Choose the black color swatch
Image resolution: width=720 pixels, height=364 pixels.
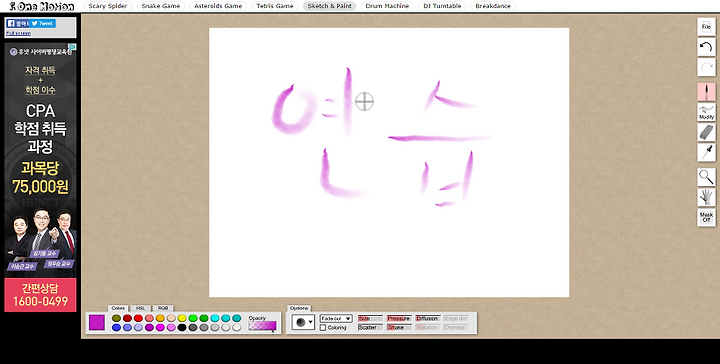[x=182, y=327]
